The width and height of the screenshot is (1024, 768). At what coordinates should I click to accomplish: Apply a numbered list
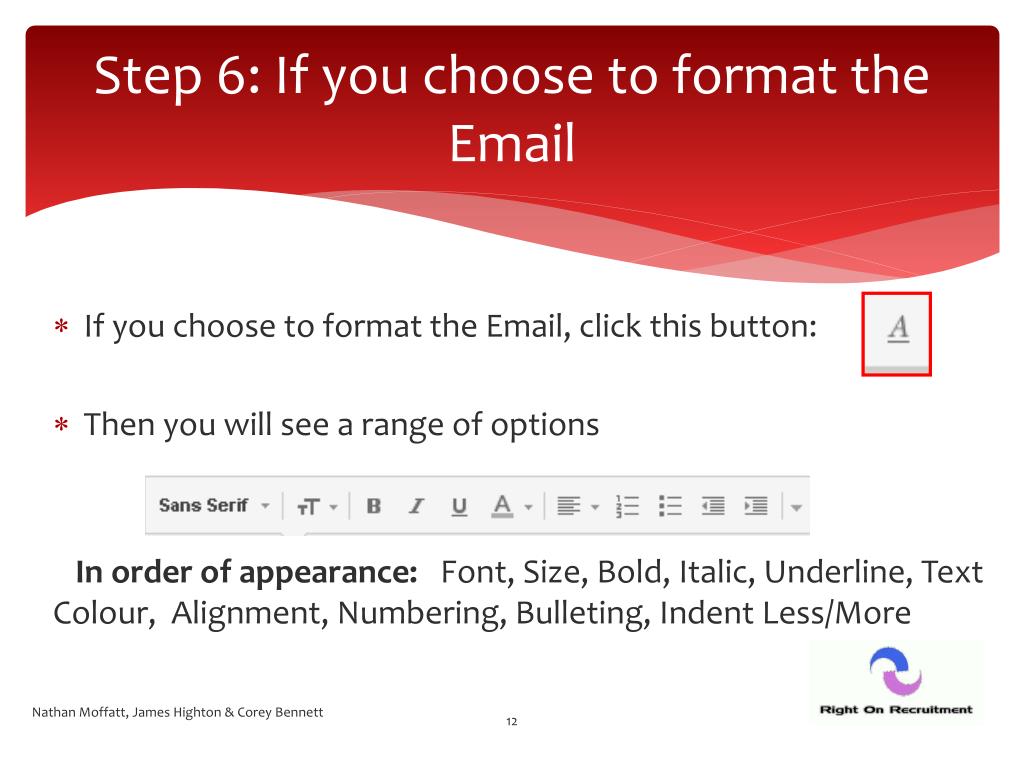point(627,506)
